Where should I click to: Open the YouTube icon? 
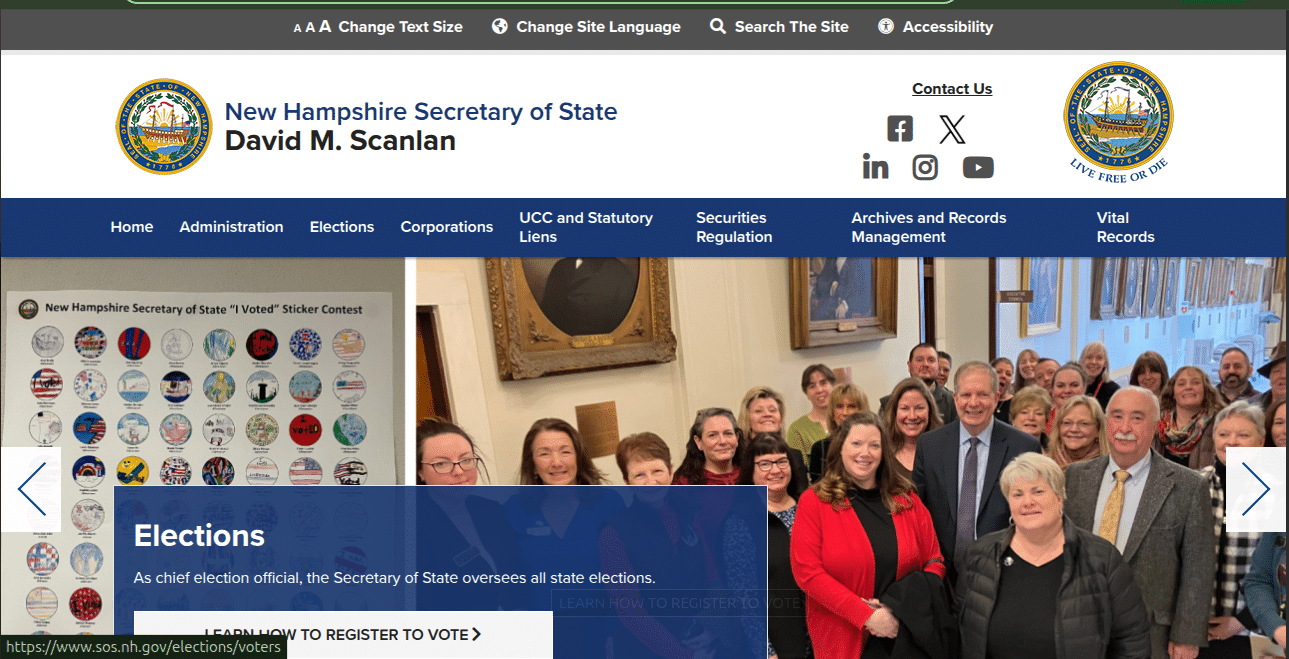pos(978,167)
